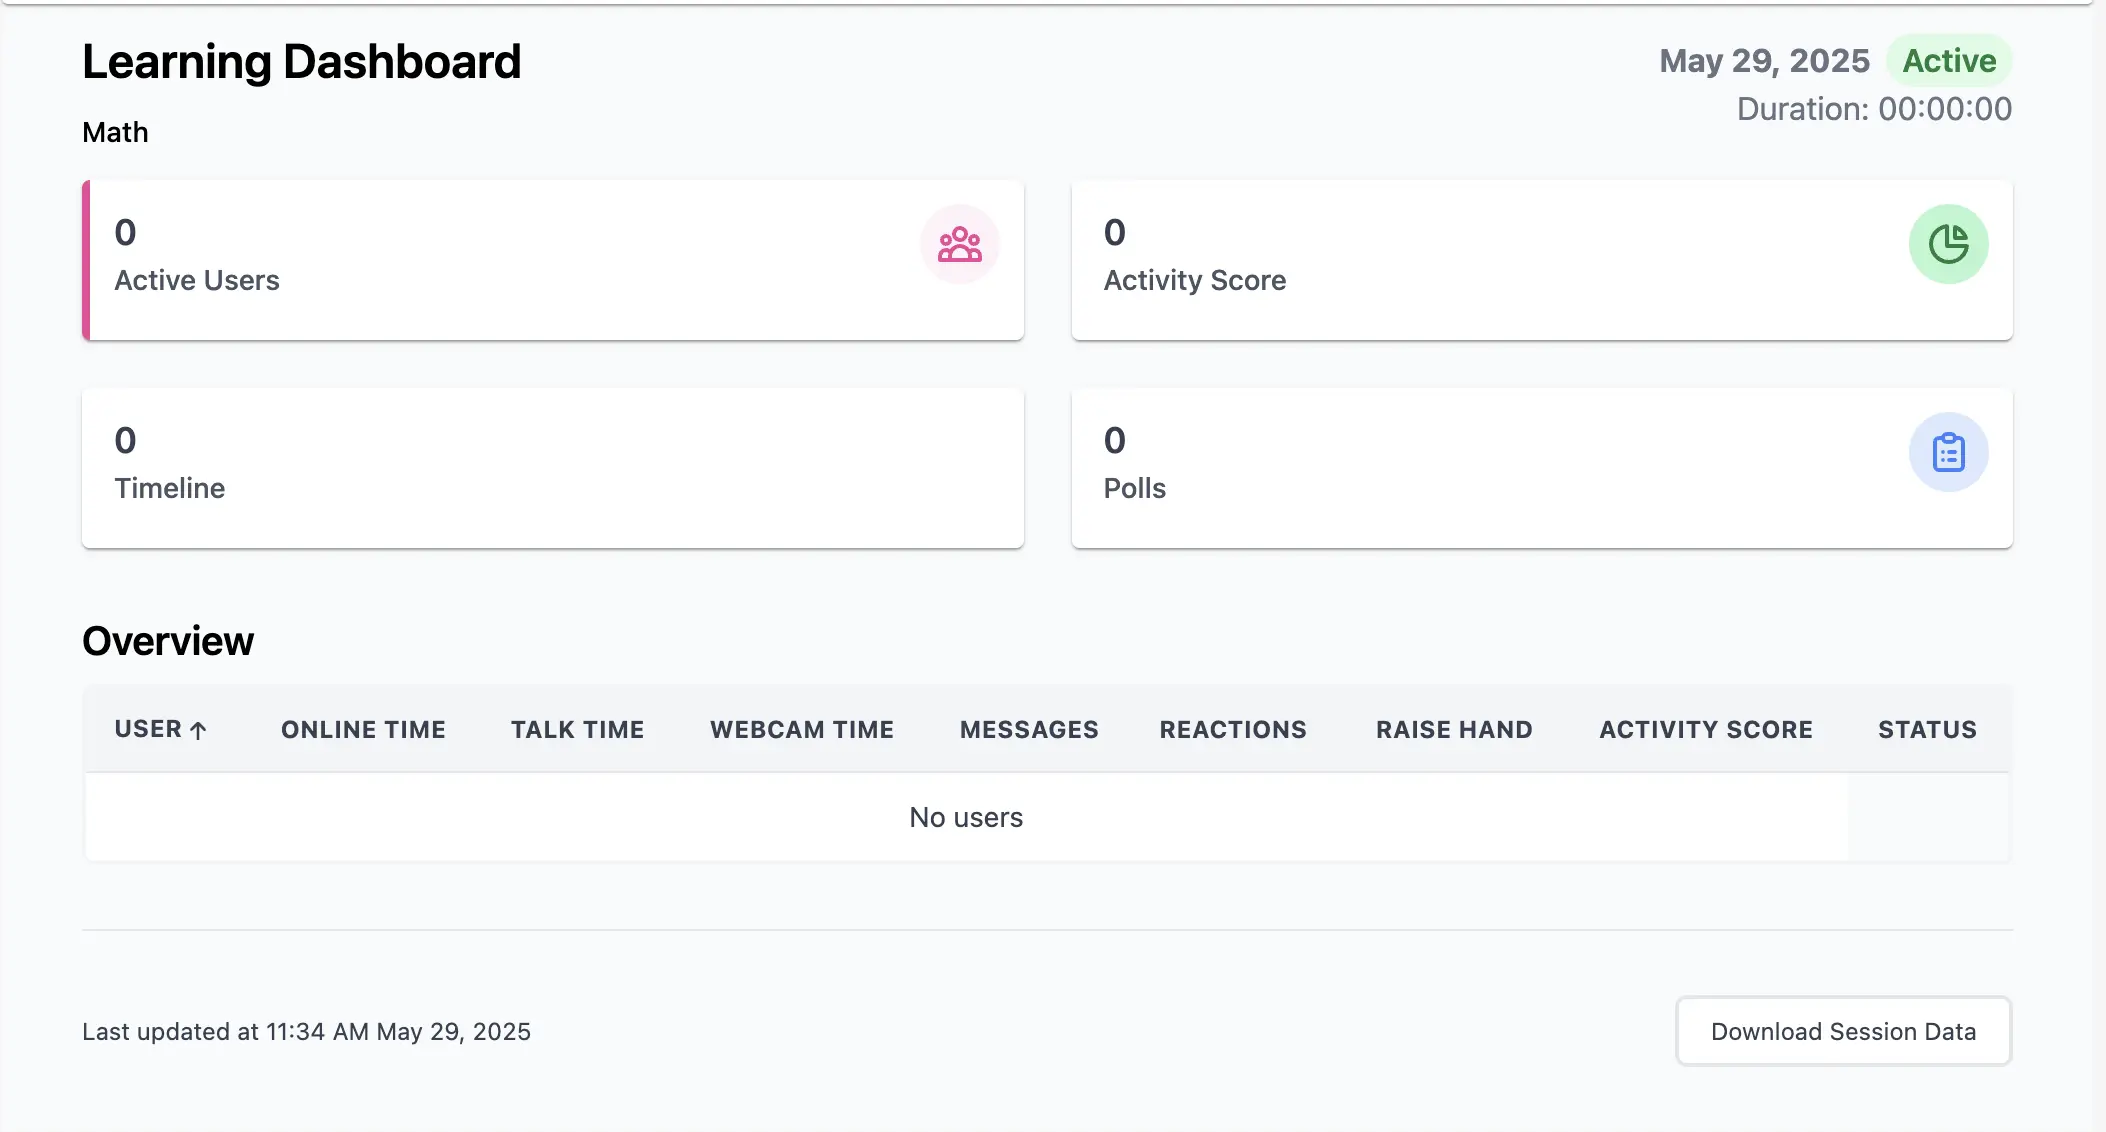Click the green Active status badge
The height and width of the screenshot is (1132, 2106).
(1949, 61)
